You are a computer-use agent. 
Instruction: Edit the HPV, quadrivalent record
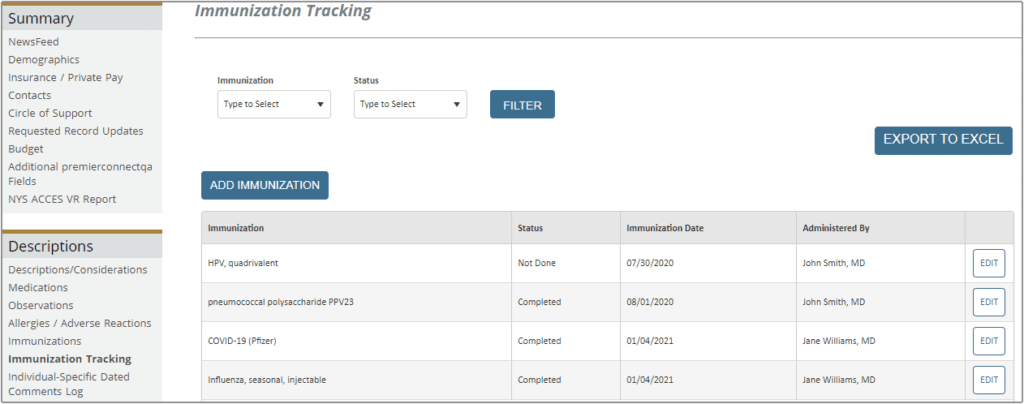[989, 264]
